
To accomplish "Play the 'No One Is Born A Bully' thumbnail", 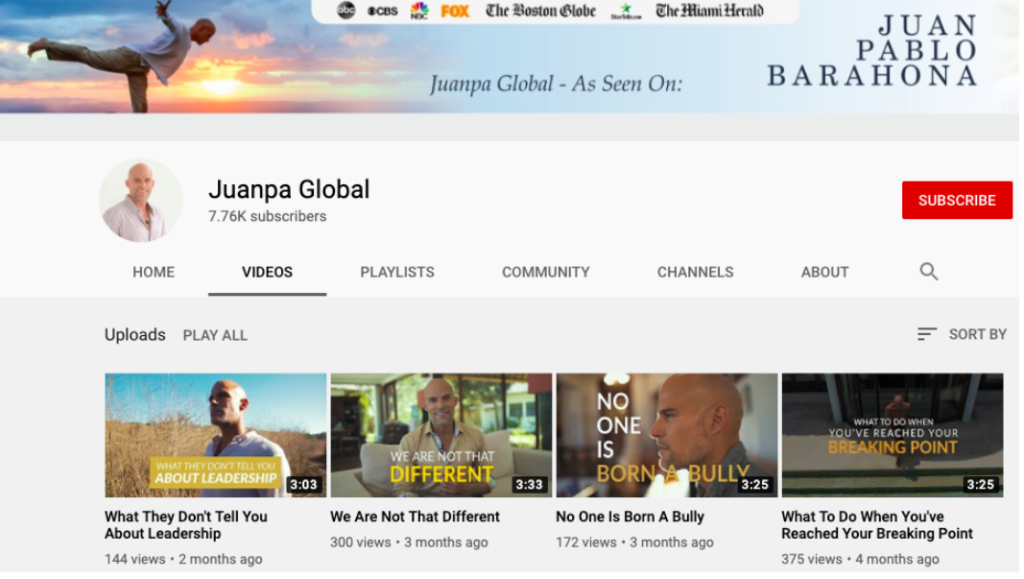I will click(666, 435).
